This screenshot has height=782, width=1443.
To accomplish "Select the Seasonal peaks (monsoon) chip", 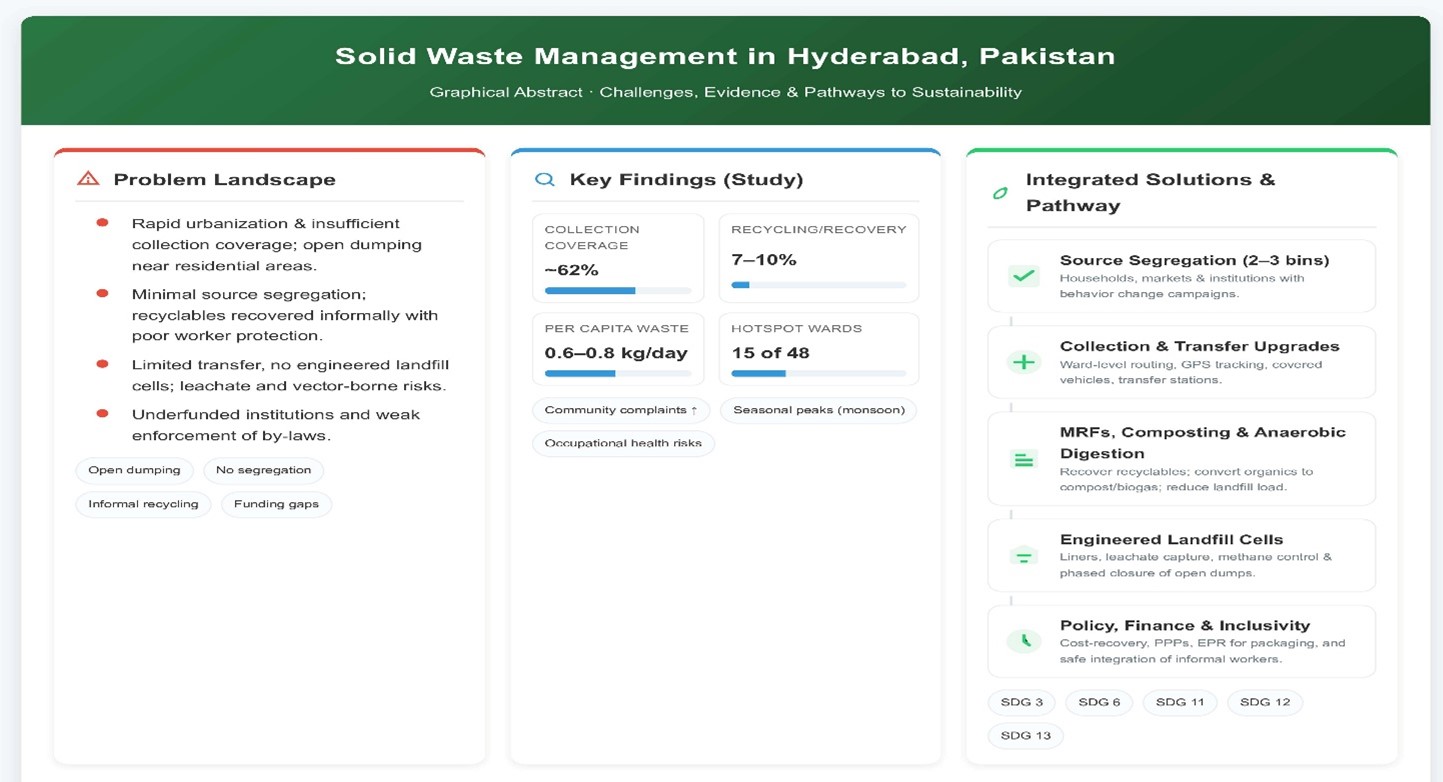I will (818, 410).
